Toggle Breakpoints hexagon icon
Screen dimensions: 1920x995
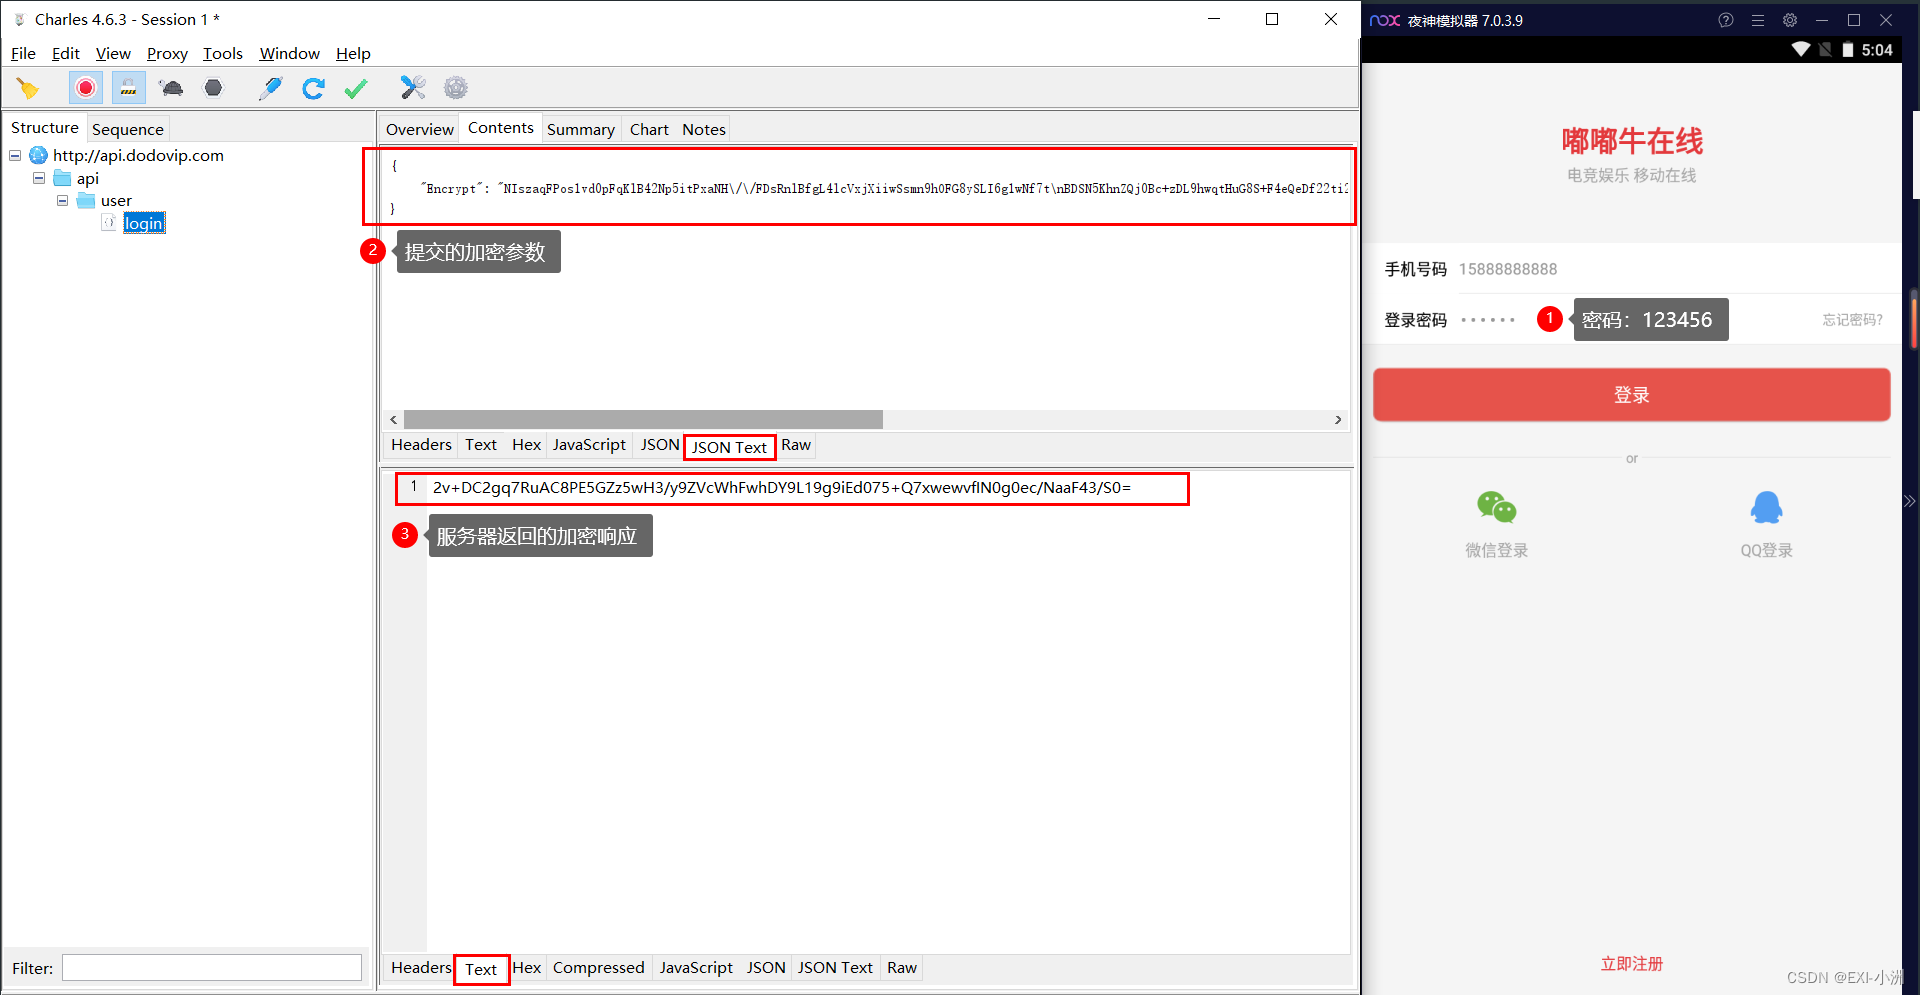pyautogui.click(x=213, y=88)
